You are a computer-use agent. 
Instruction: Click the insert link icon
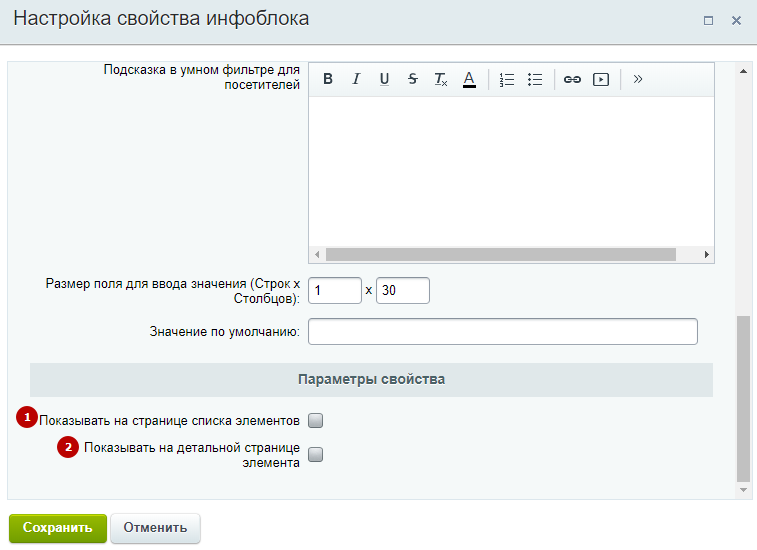pos(572,79)
